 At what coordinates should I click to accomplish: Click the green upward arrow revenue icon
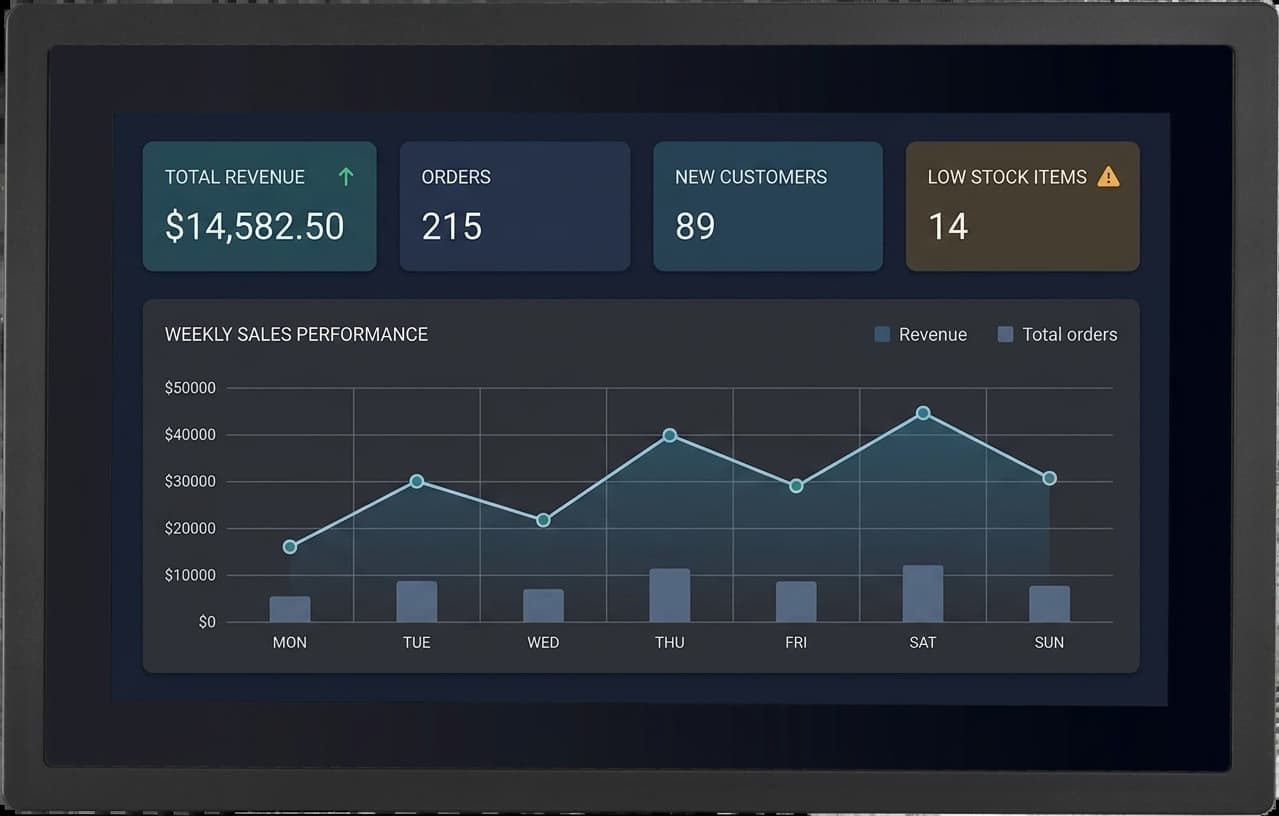coord(346,177)
